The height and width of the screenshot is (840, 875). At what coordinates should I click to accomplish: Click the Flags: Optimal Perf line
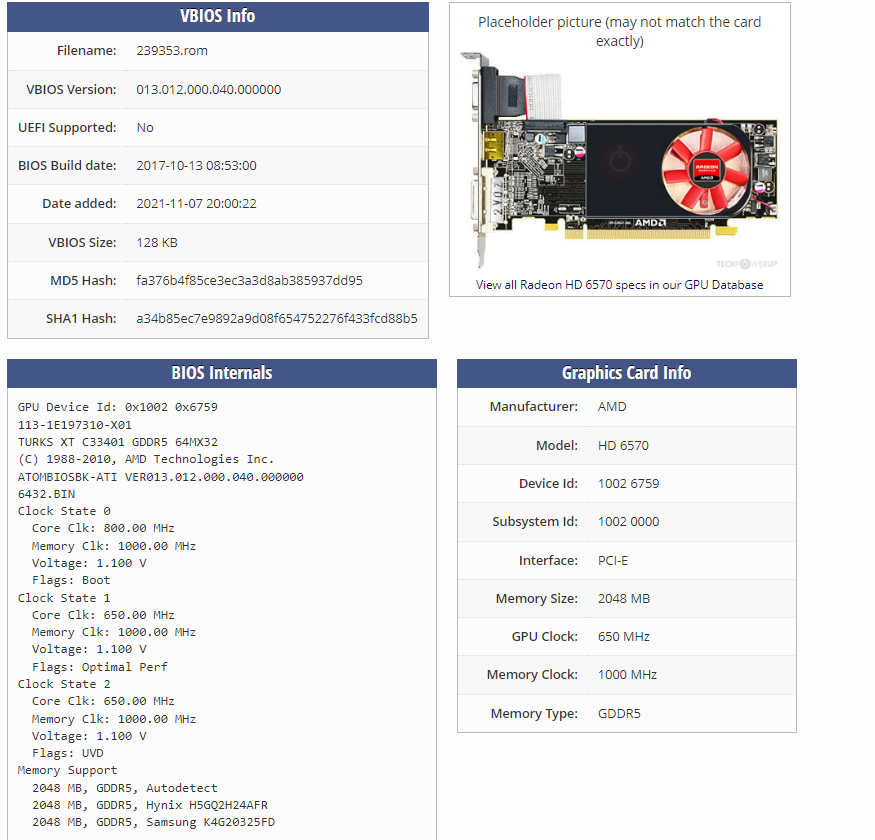point(100,668)
